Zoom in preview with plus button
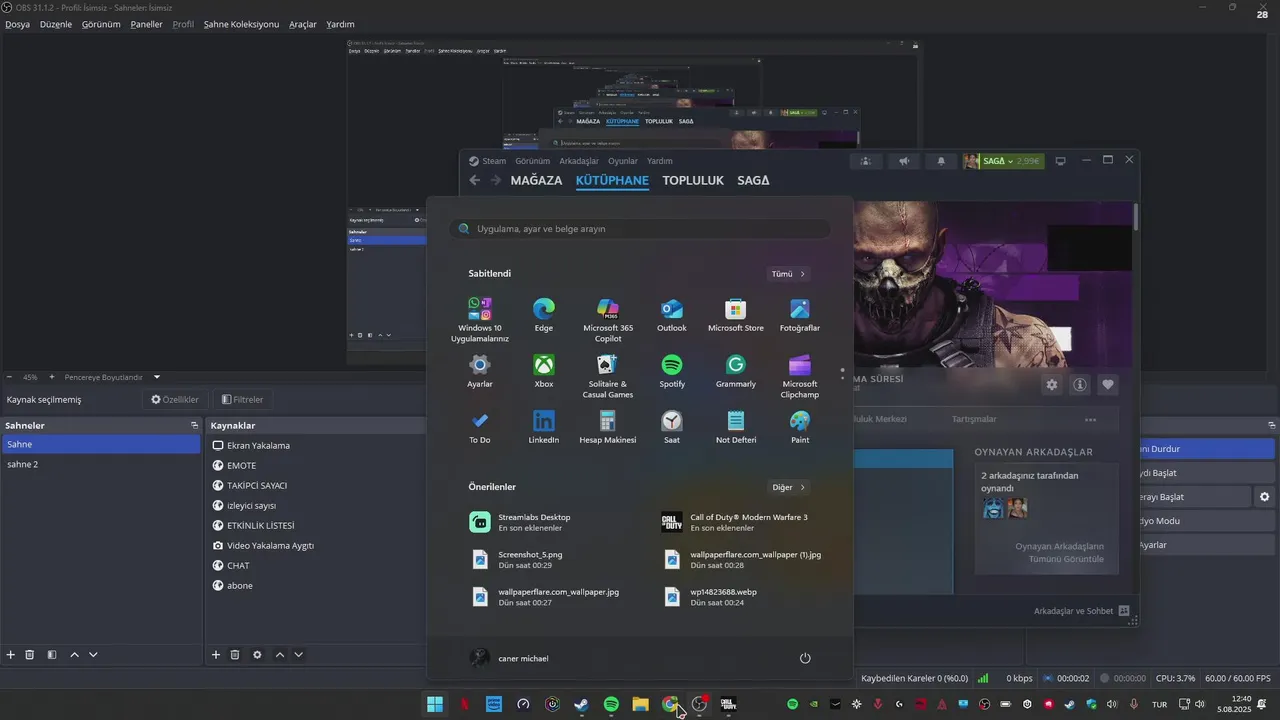This screenshot has height=720, width=1280. click(52, 377)
